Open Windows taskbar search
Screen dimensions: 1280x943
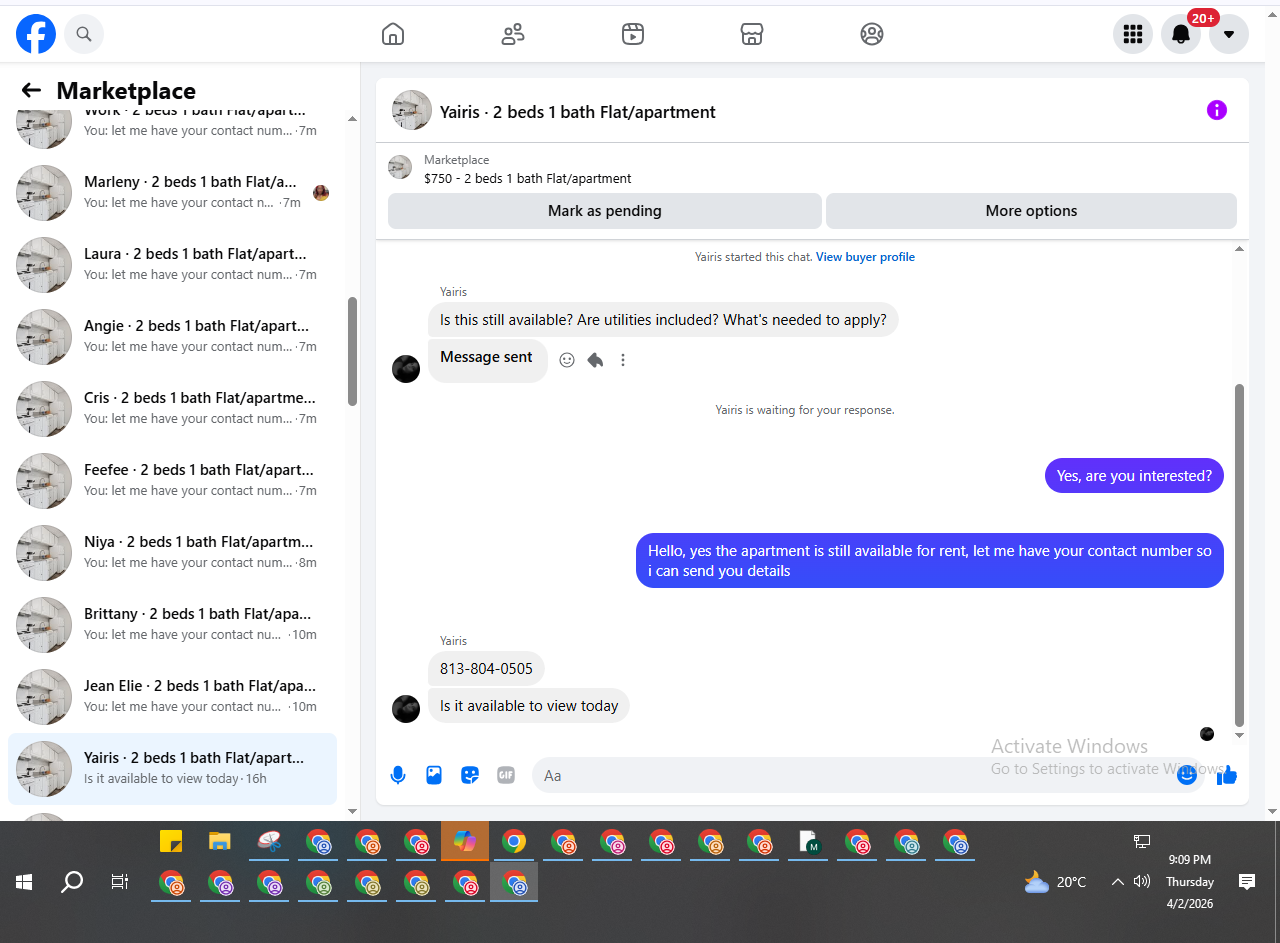72,882
